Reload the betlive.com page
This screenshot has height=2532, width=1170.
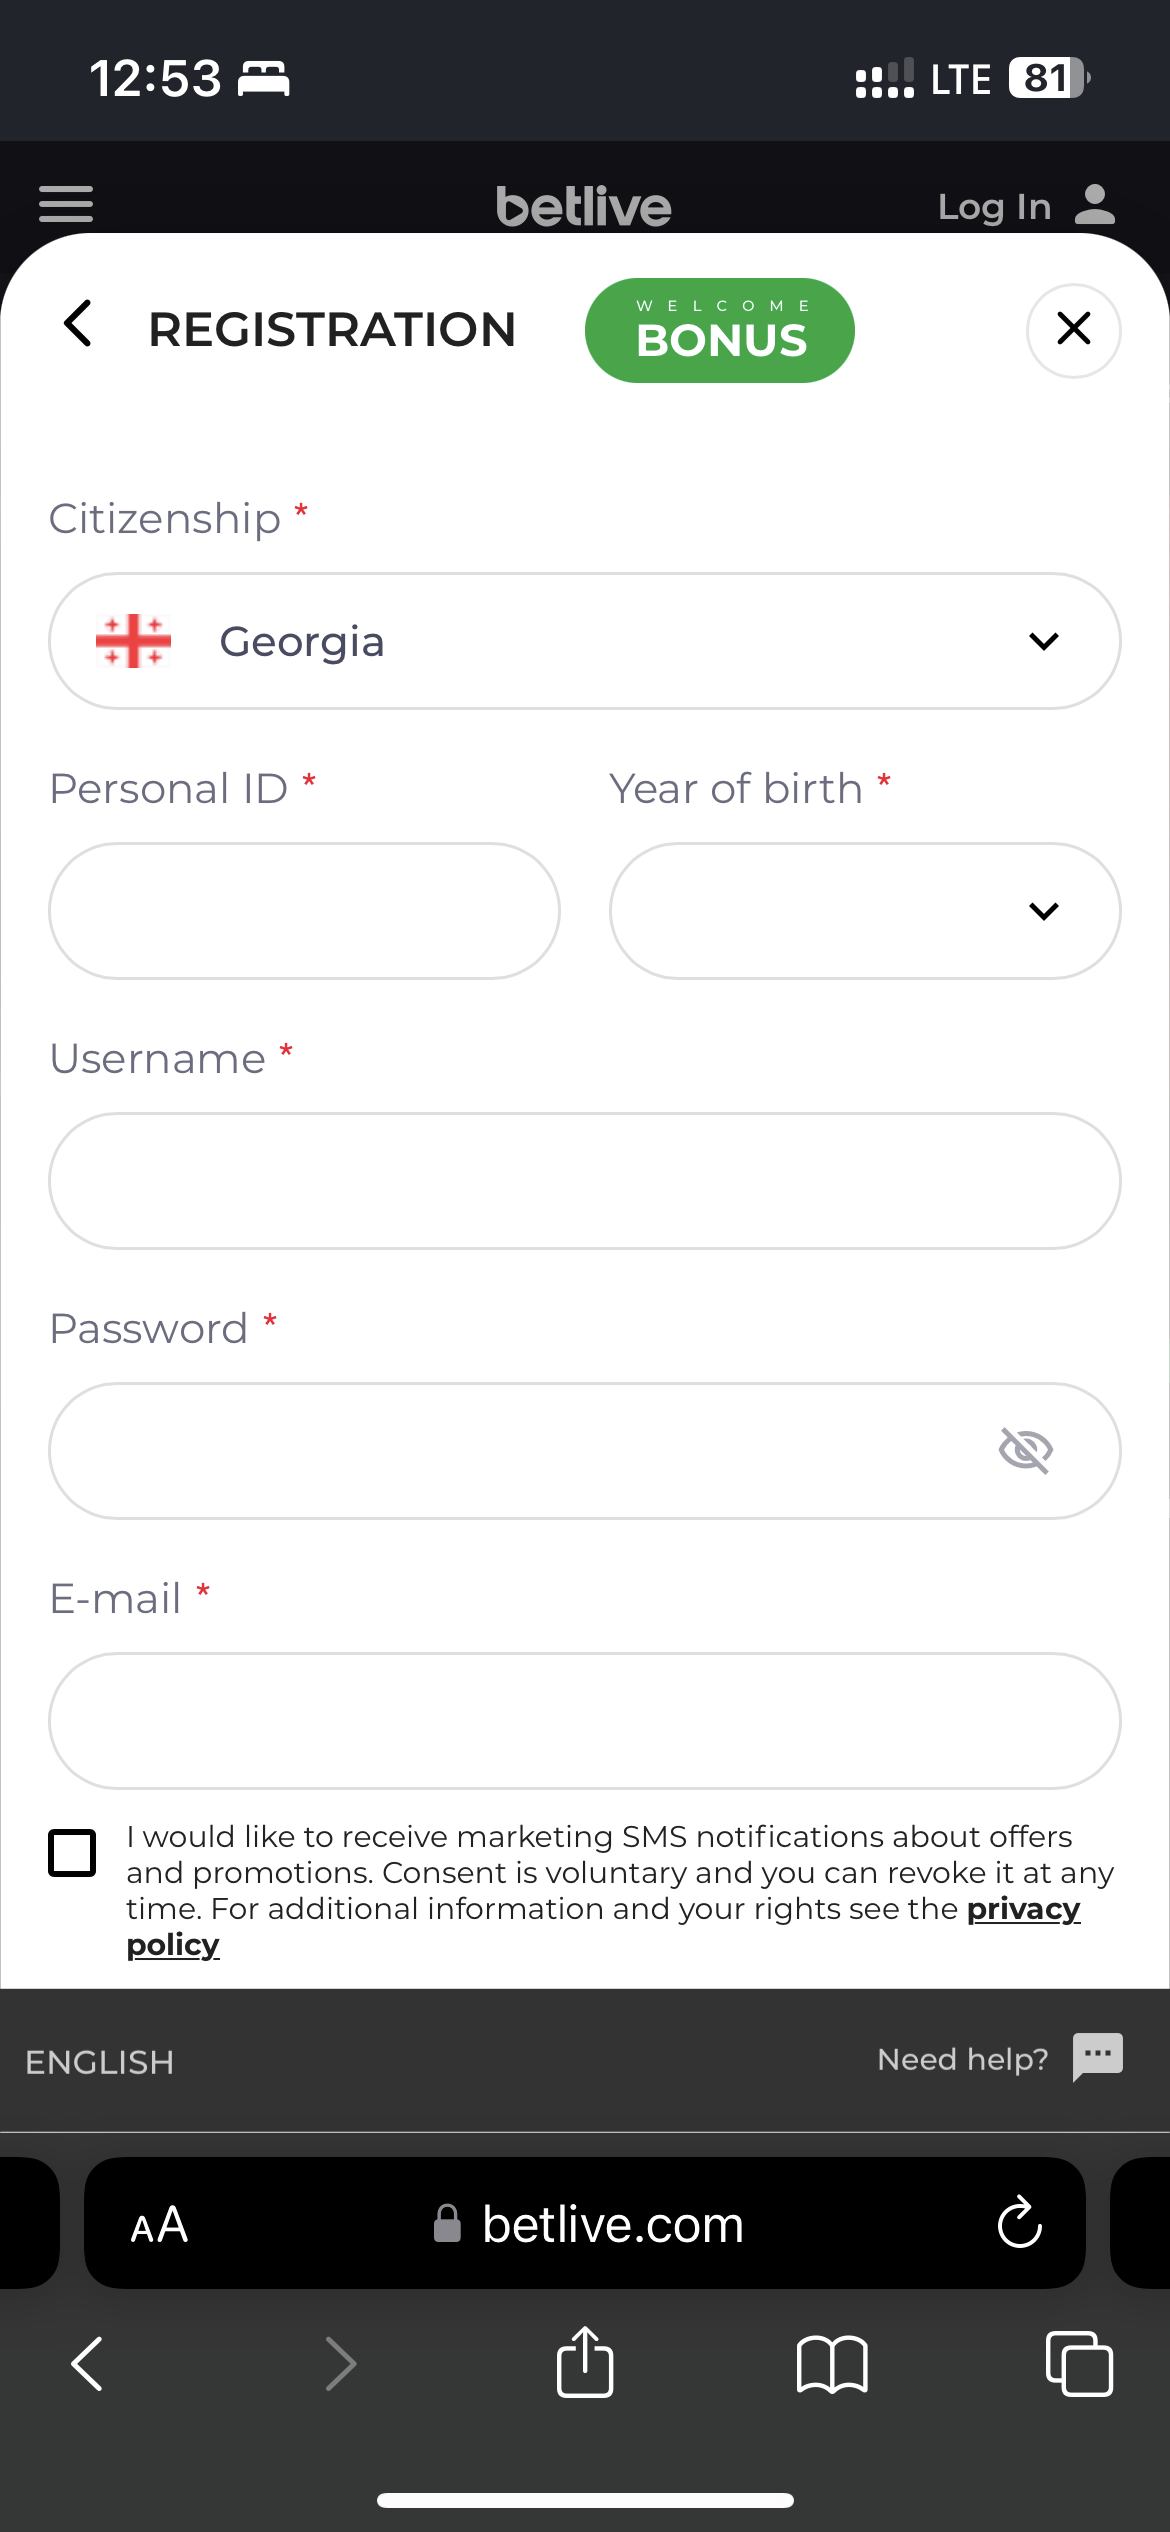tap(1019, 2222)
